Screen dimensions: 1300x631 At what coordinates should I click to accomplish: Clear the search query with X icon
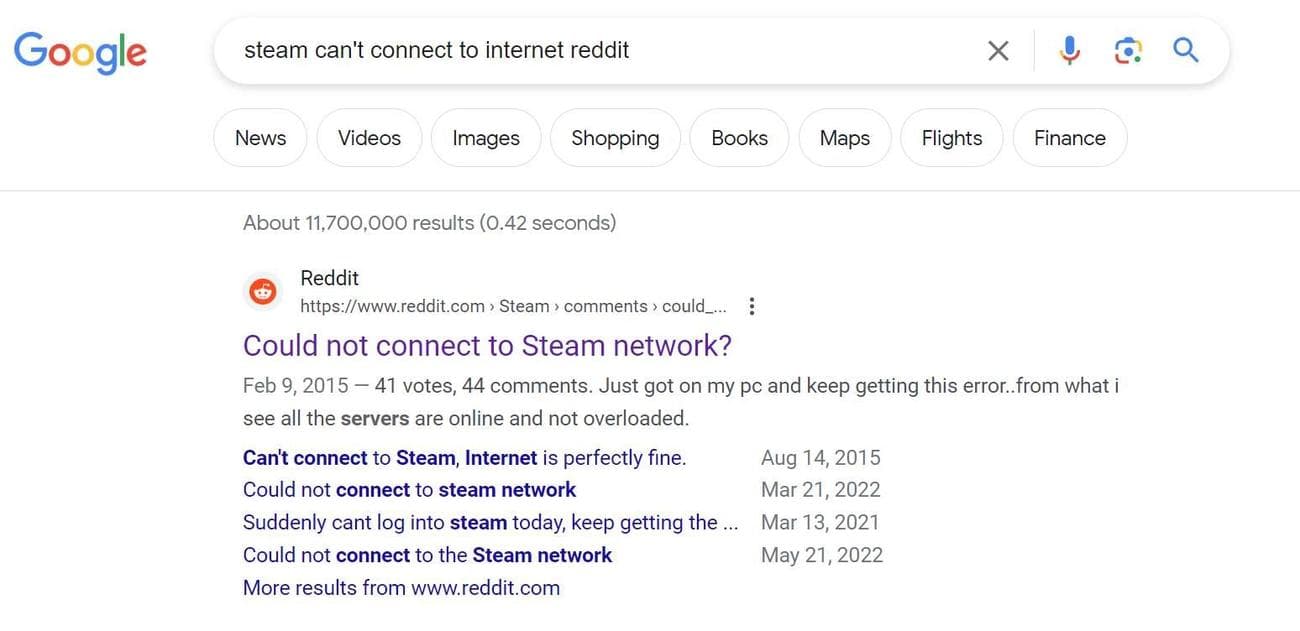tap(998, 50)
